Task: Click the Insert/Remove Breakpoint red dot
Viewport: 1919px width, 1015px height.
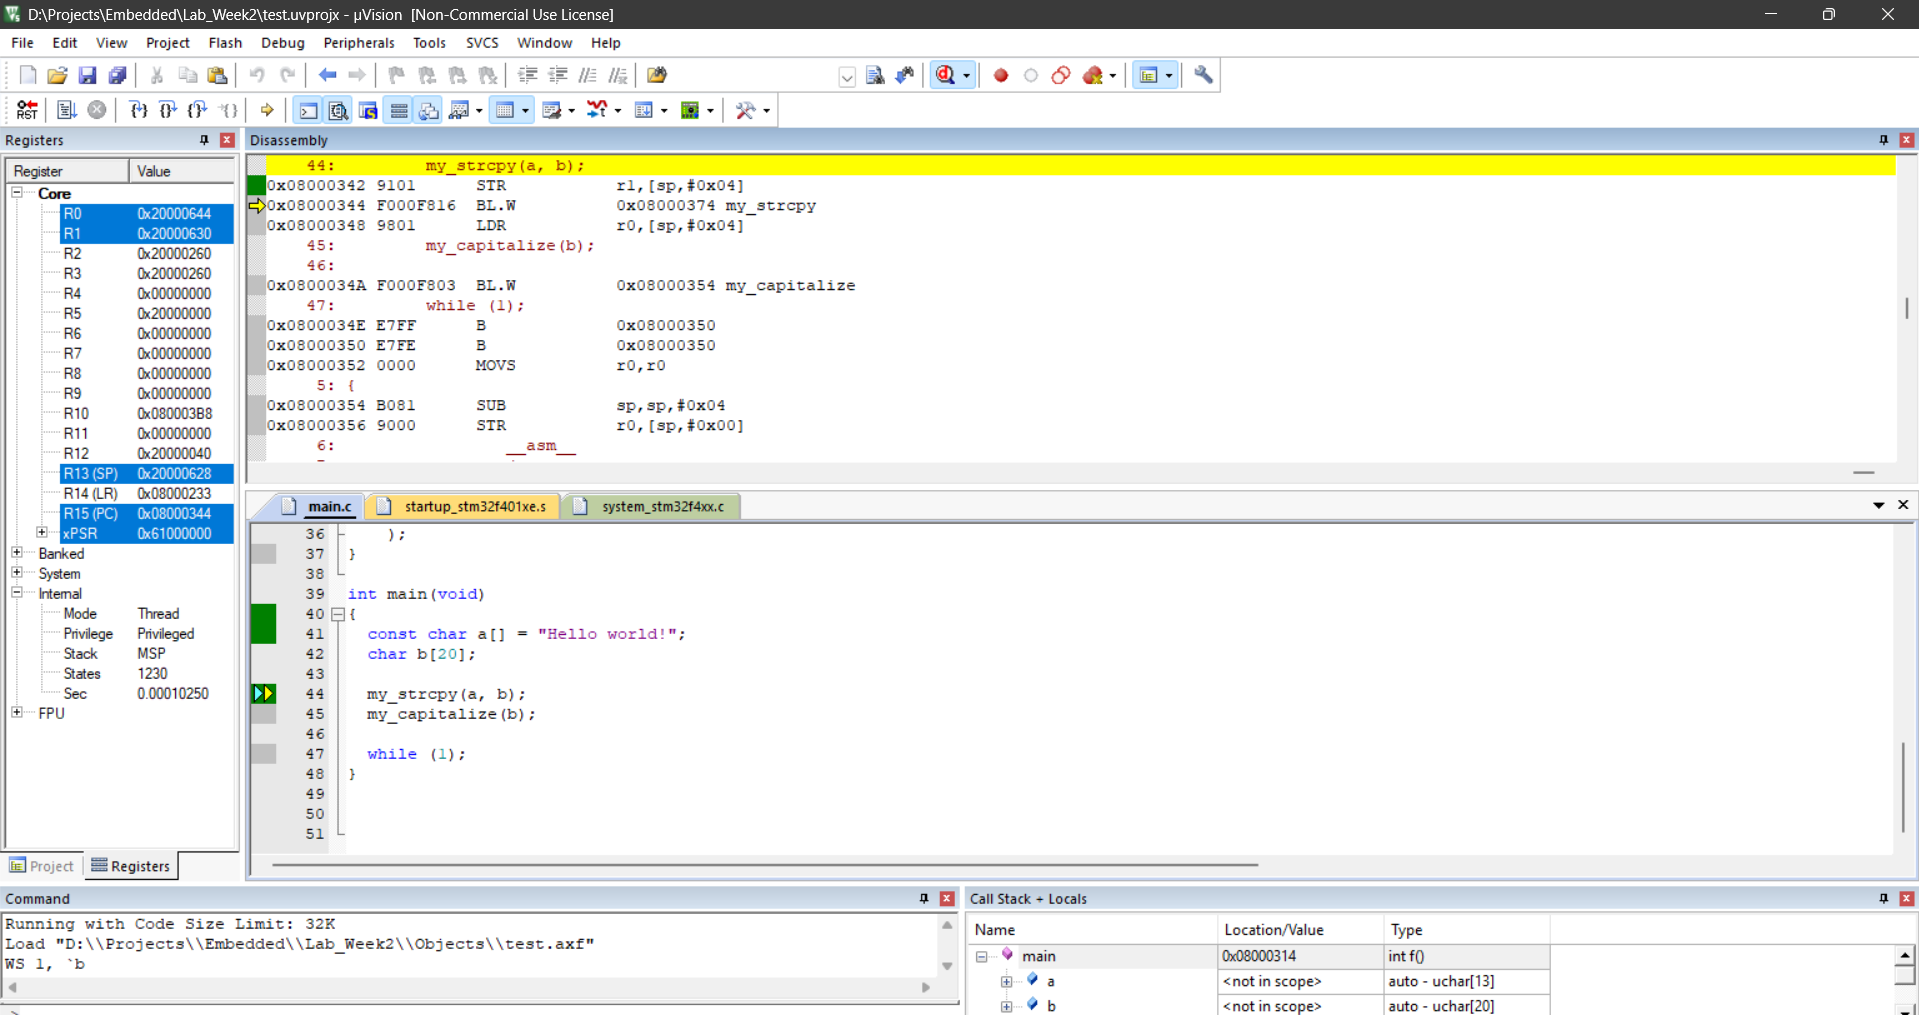Action: click(1000, 75)
